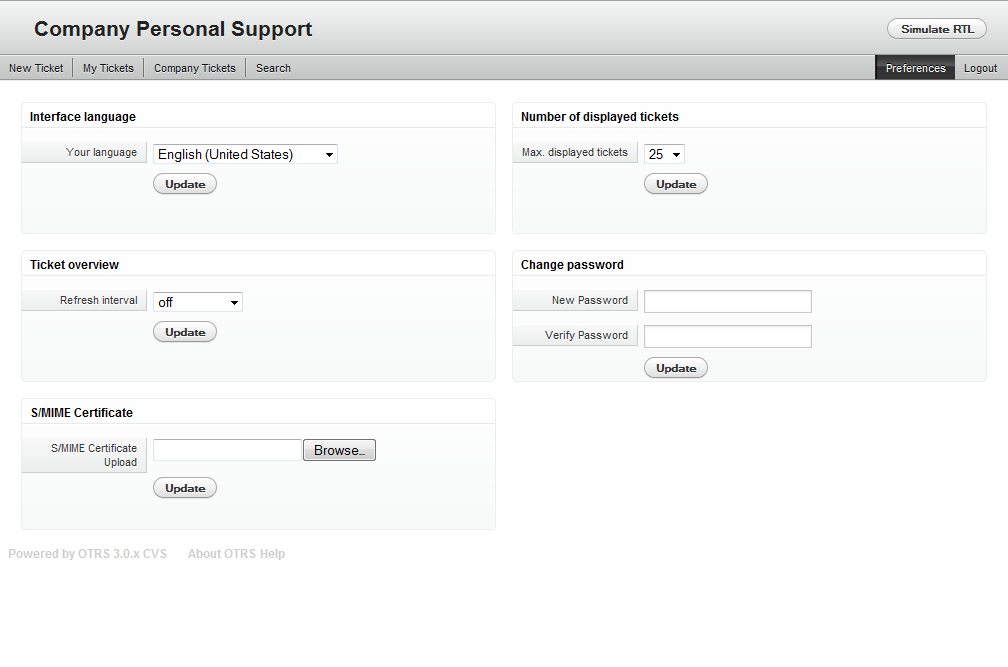Click Update under S/MIME Certificate
The image size is (1008, 667).
pos(185,488)
